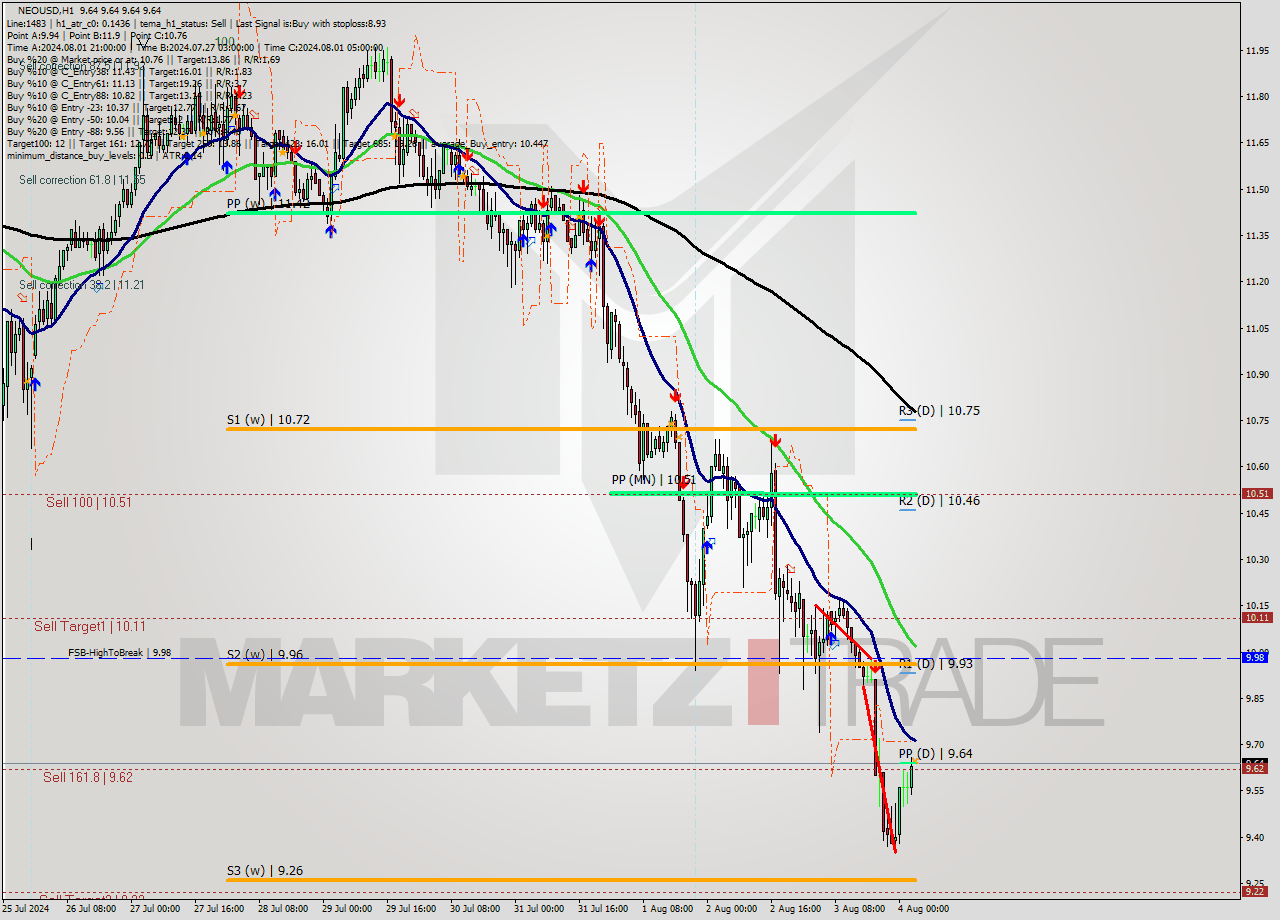Select the Sell correction 61.8 label
Screen dimensions: 1280x920
82,180
